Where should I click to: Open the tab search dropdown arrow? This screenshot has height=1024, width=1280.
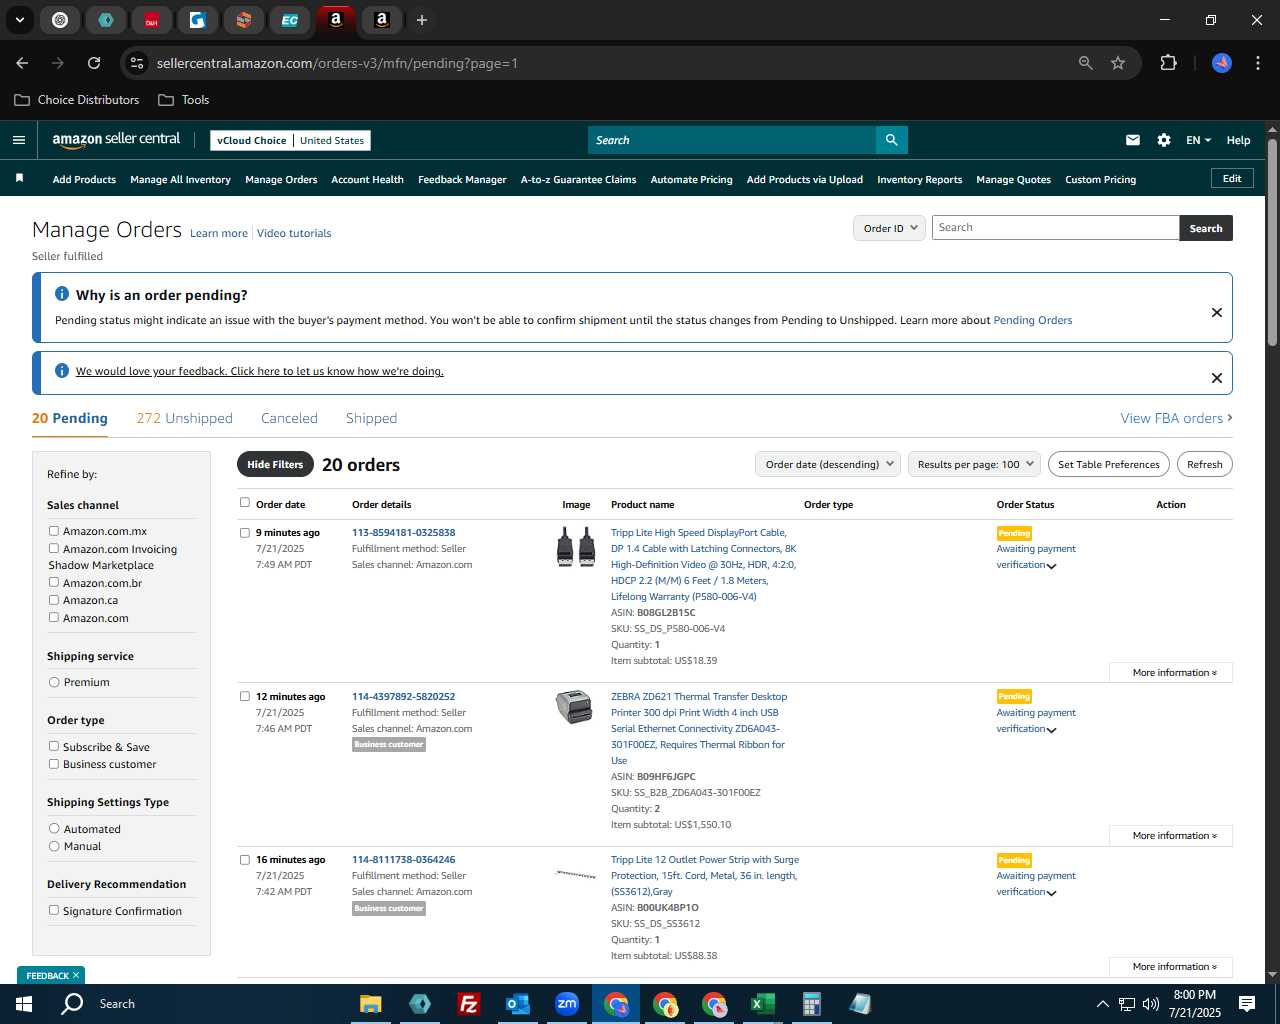point(20,20)
